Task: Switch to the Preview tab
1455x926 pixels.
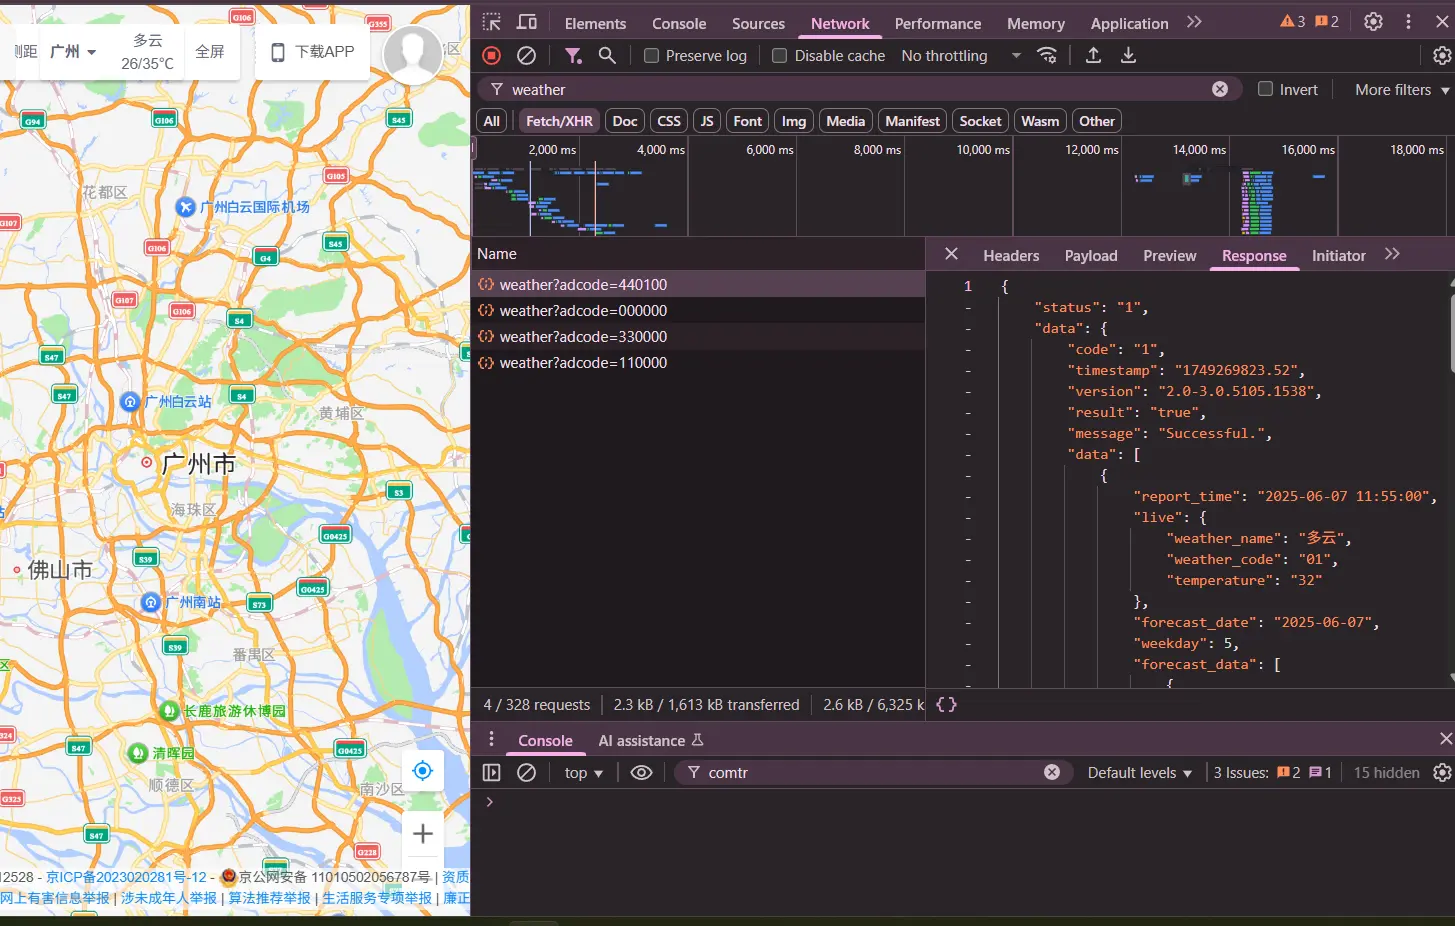Action: pyautogui.click(x=1169, y=256)
